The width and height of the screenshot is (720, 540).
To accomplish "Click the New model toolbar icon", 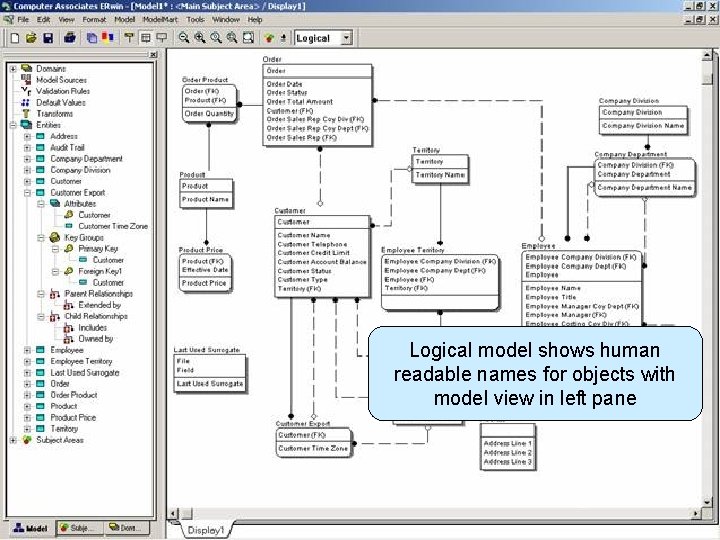I will (15, 38).
